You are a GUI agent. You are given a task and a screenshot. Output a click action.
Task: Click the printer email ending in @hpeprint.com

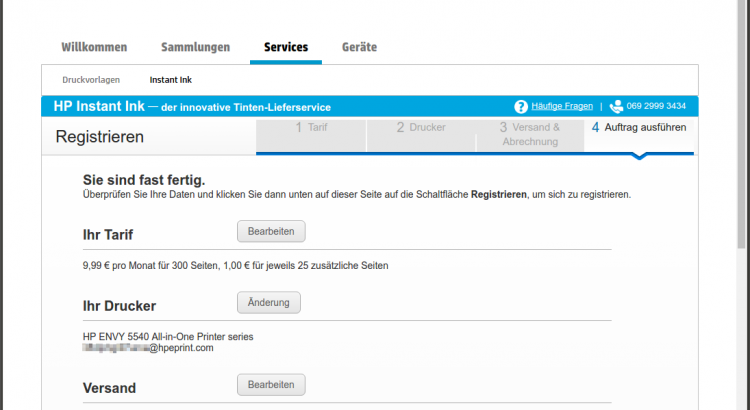click(x=148, y=348)
